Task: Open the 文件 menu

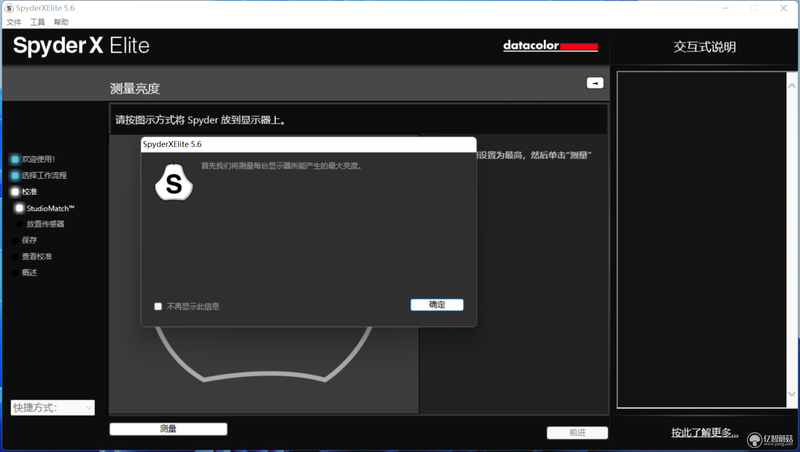Action: [x=14, y=22]
